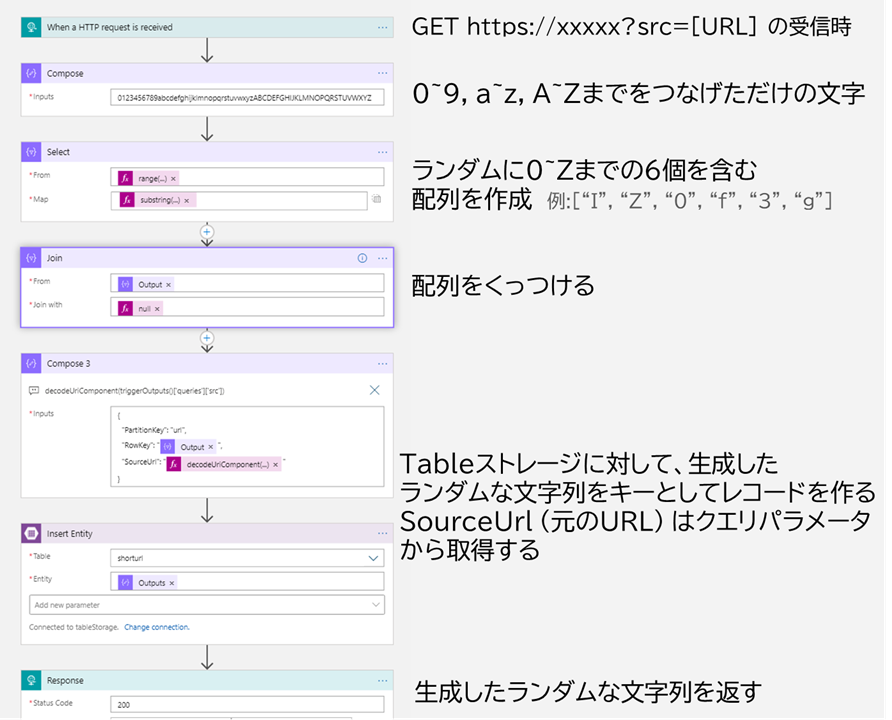Click the Outputs token in Entity field
The height and width of the screenshot is (720, 892).
coord(147,583)
